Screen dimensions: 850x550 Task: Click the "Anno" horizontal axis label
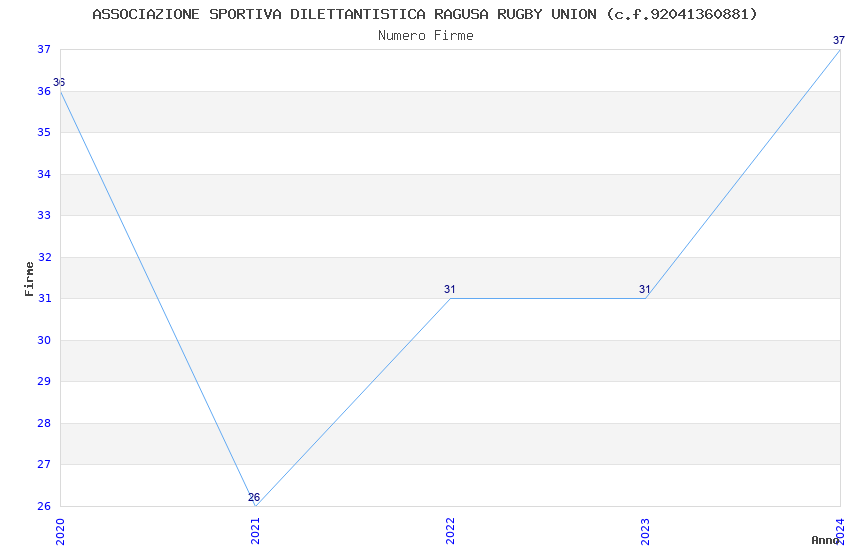pyautogui.click(x=825, y=540)
